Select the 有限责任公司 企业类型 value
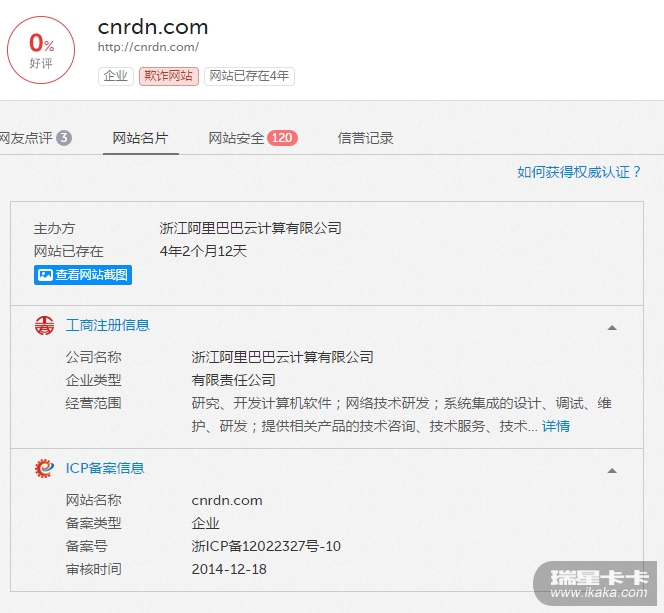 233,380
